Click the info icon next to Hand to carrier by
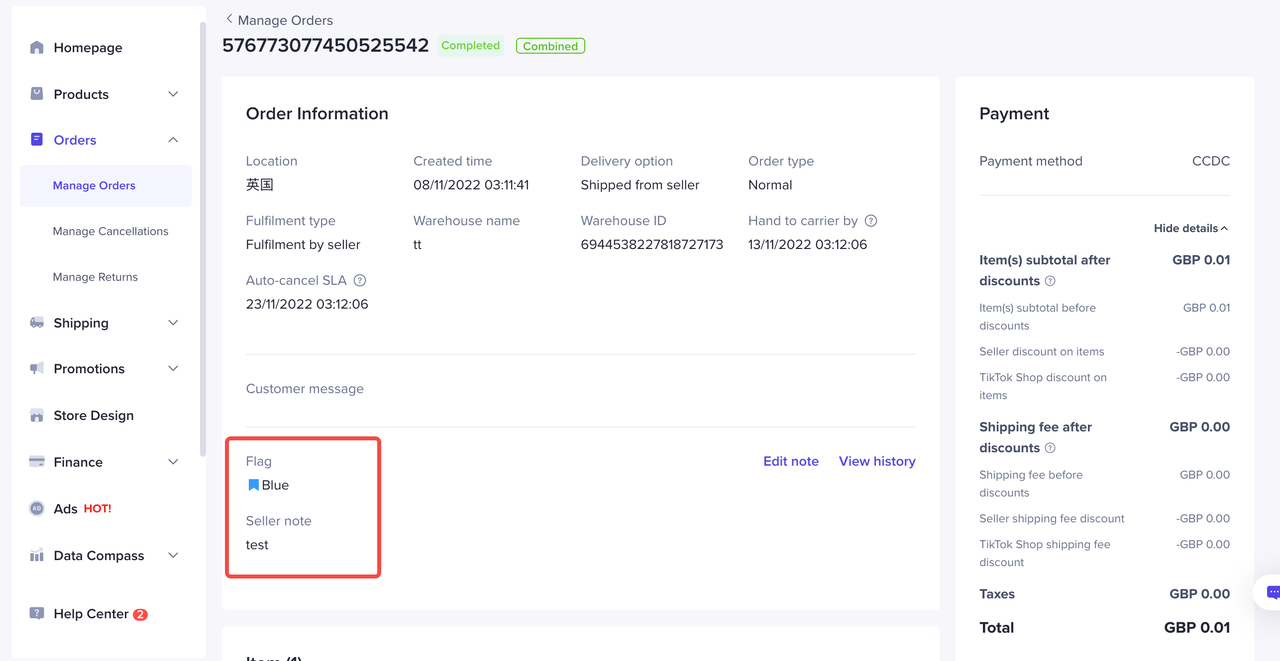The width and height of the screenshot is (1280, 661). click(x=871, y=221)
